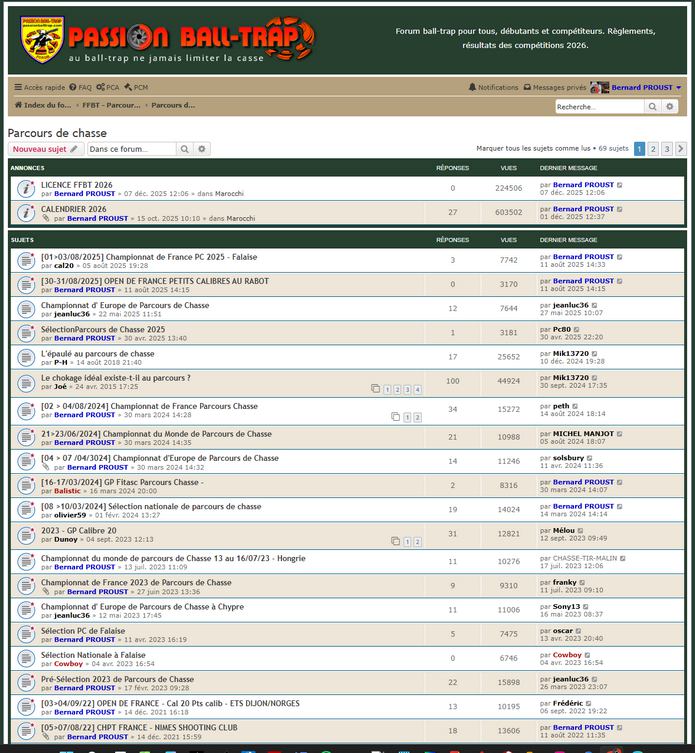Click the search magnifier next to Recherche

(654, 106)
